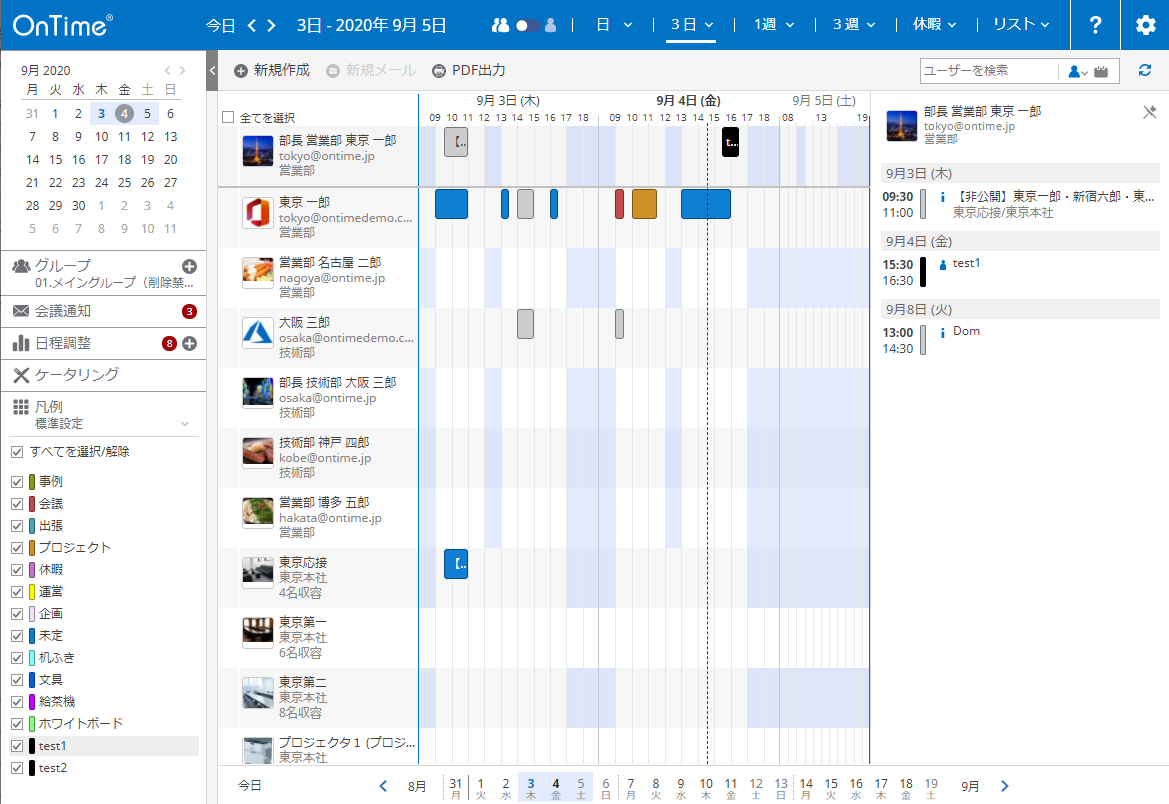Viewport: 1169px width, 804px height.
Task: Uncheck the プロジェクト legend checkbox
Action: [x=16, y=547]
